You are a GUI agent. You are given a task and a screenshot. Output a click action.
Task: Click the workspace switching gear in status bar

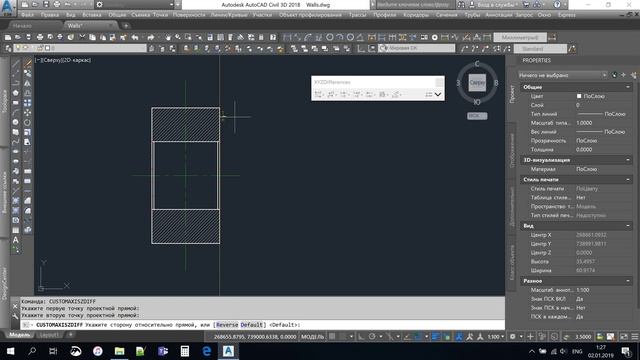tap(513, 337)
